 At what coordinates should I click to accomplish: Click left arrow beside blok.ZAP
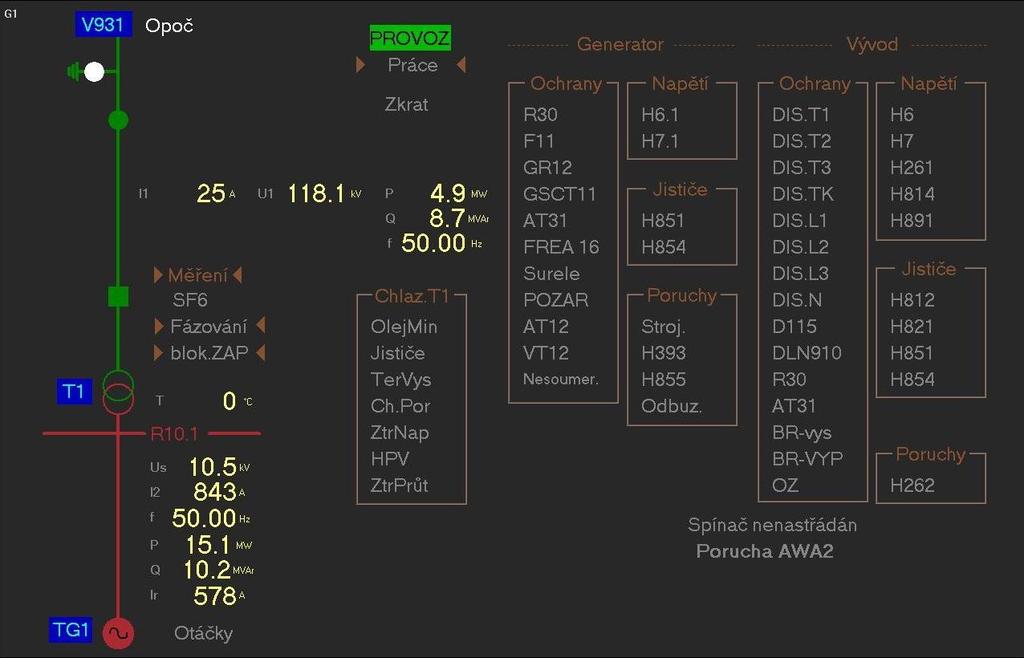tap(159, 352)
